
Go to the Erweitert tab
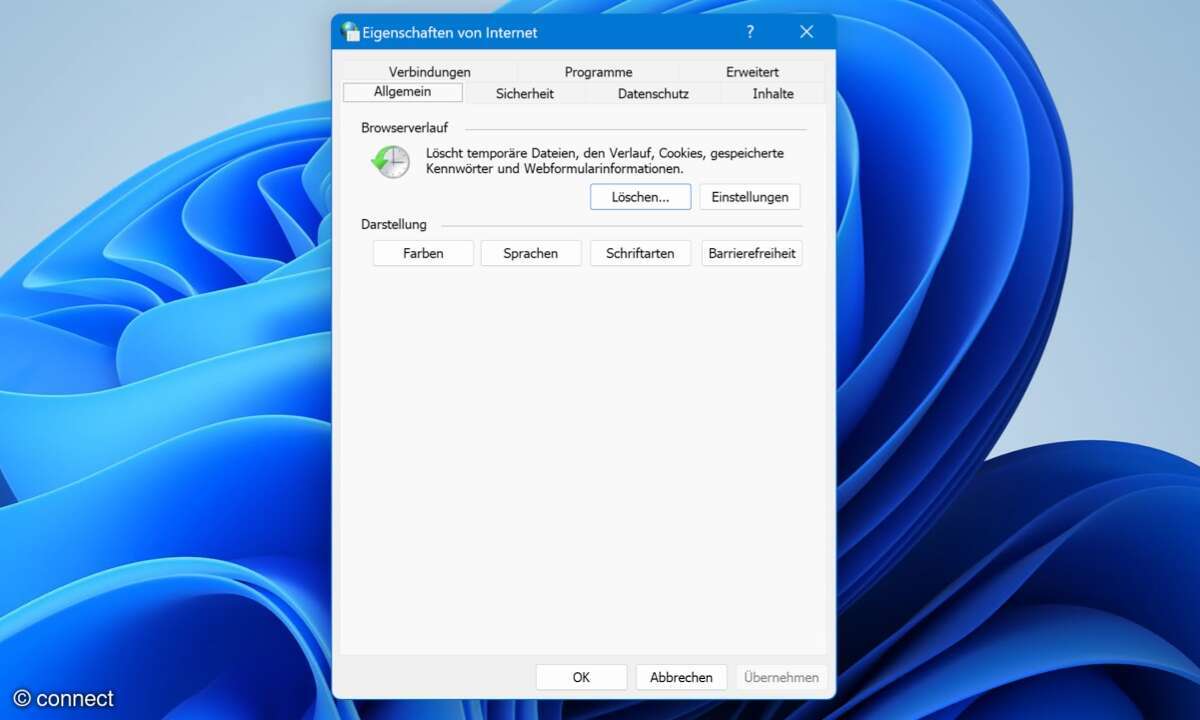(x=752, y=72)
